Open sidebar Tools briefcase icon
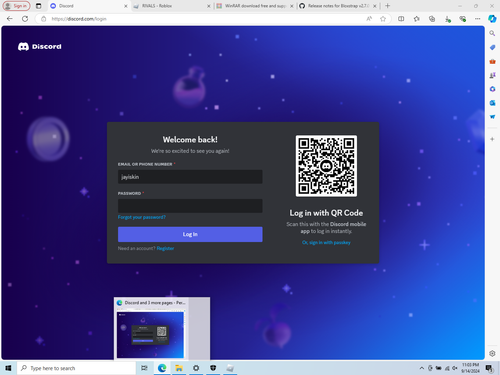 coord(492,61)
